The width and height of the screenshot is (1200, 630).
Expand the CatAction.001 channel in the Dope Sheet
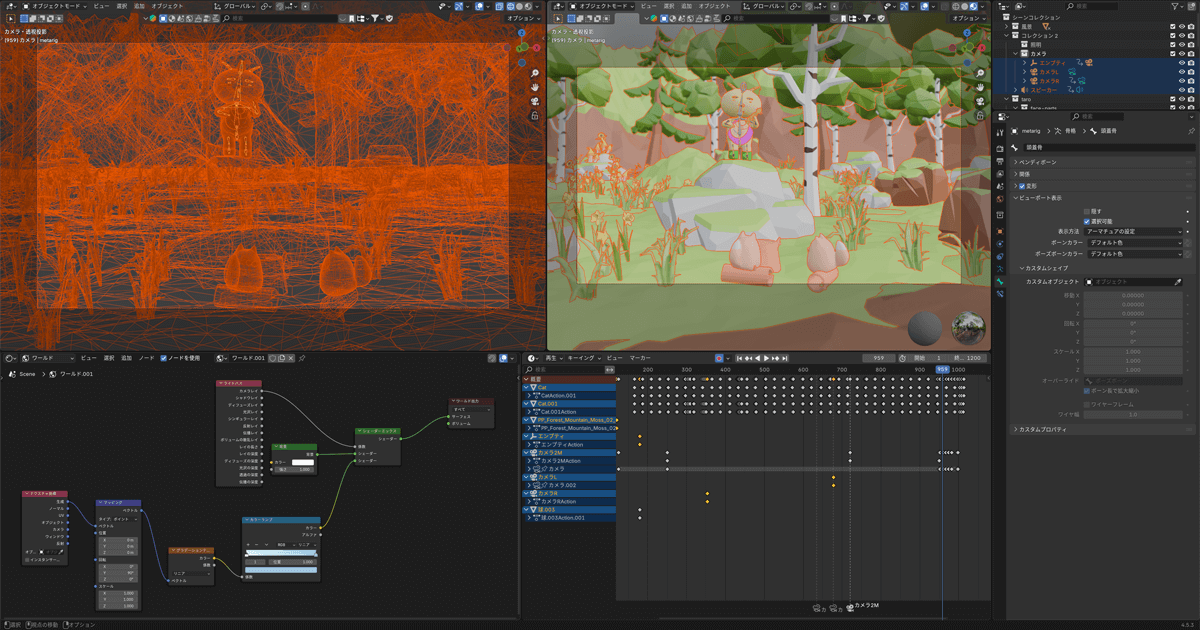[x=529, y=395]
